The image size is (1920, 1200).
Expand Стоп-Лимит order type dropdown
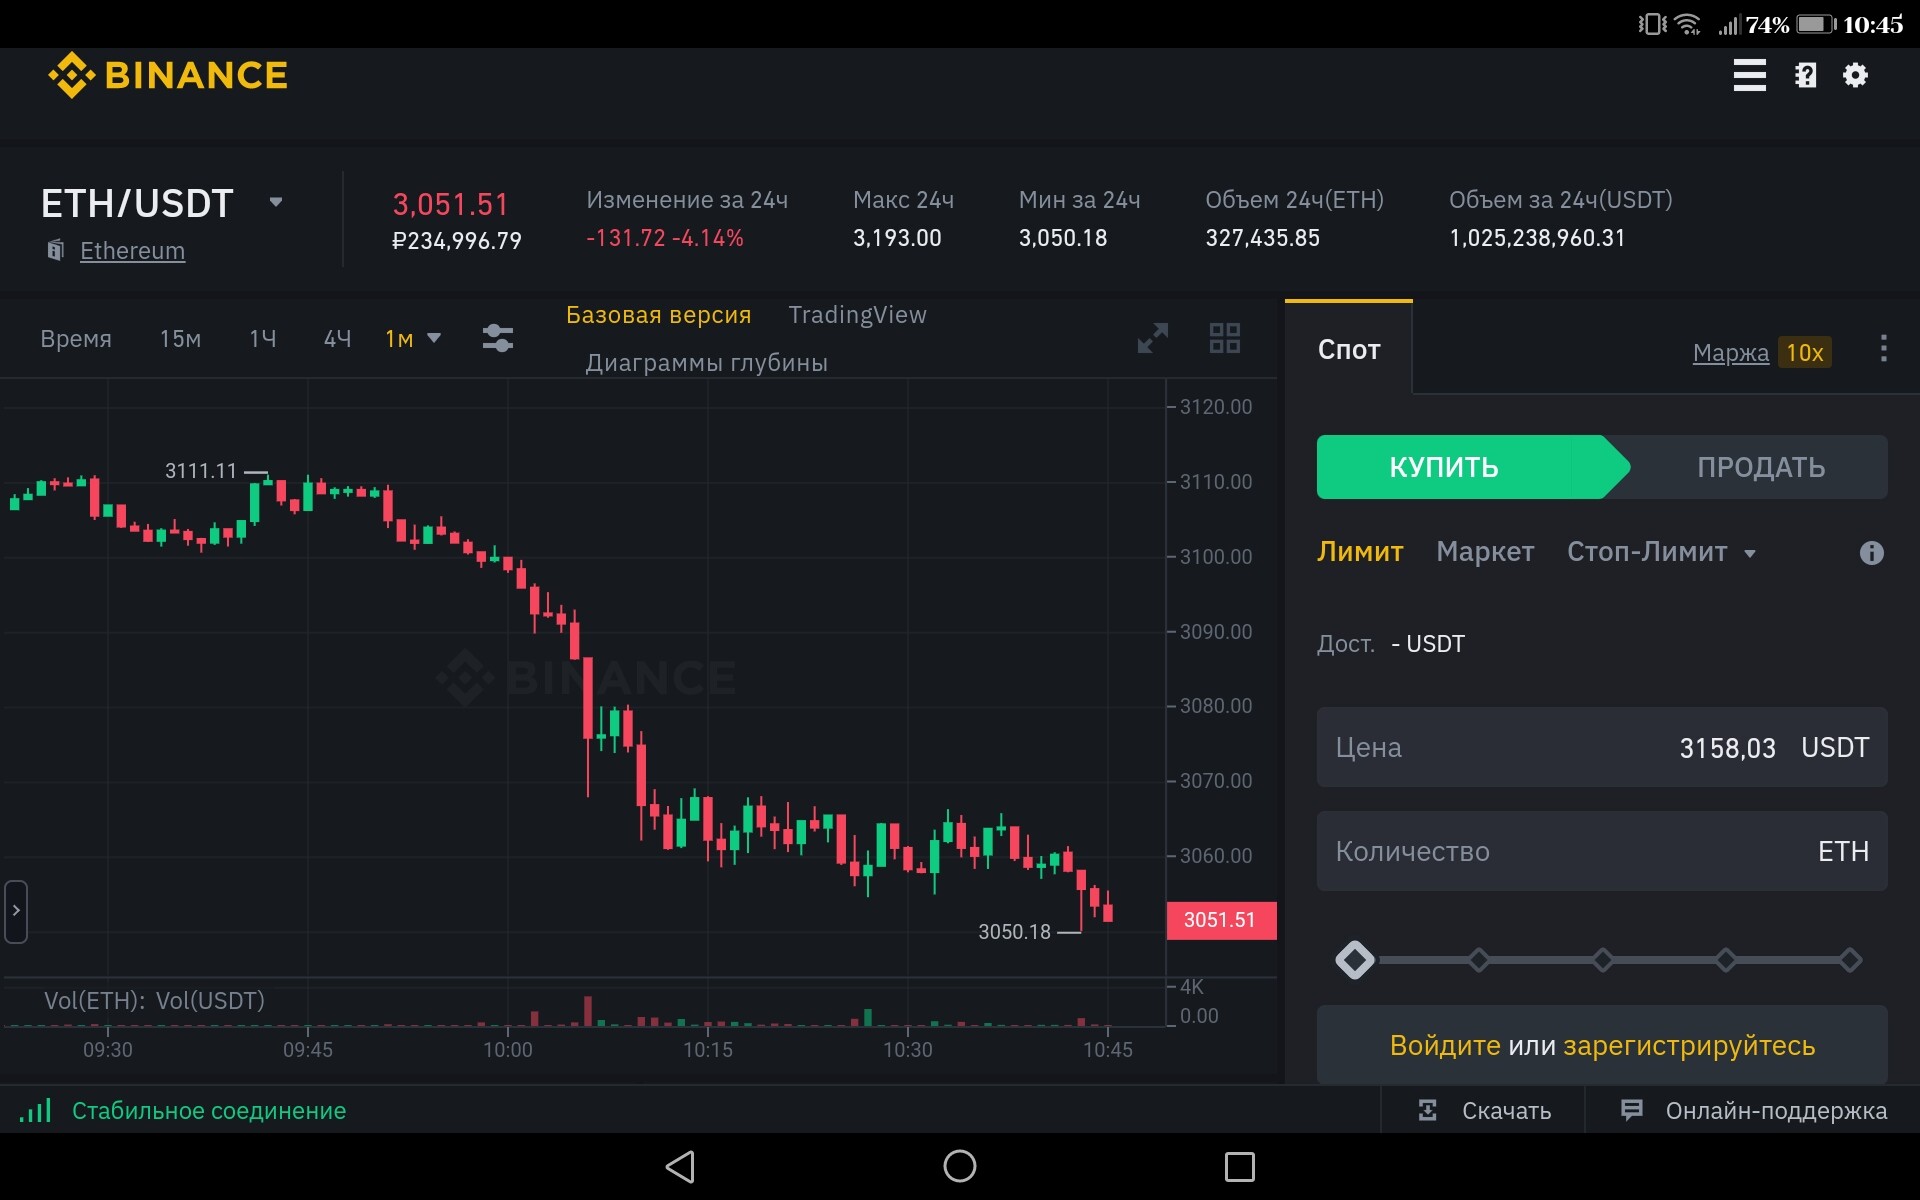[1750, 553]
